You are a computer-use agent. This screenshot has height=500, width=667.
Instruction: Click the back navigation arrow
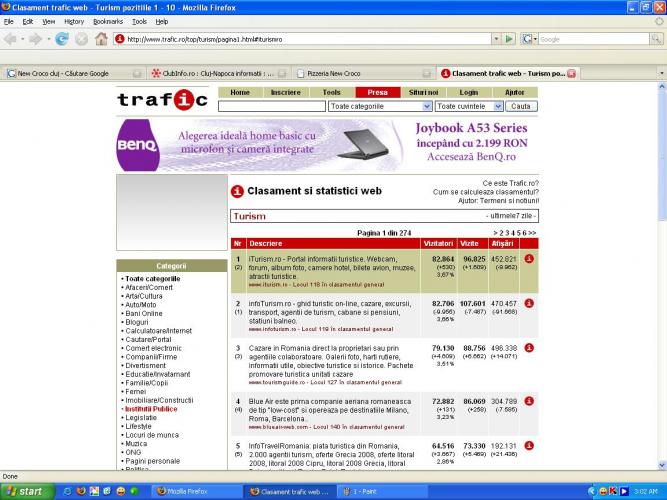click(11, 39)
